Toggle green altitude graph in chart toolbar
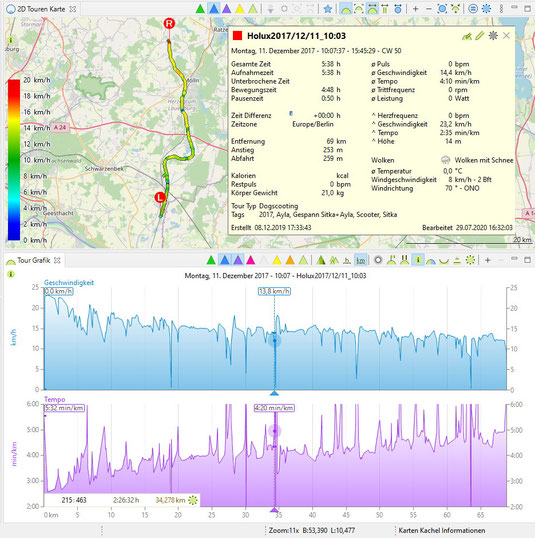The height and width of the screenshot is (538, 535). pos(211,260)
